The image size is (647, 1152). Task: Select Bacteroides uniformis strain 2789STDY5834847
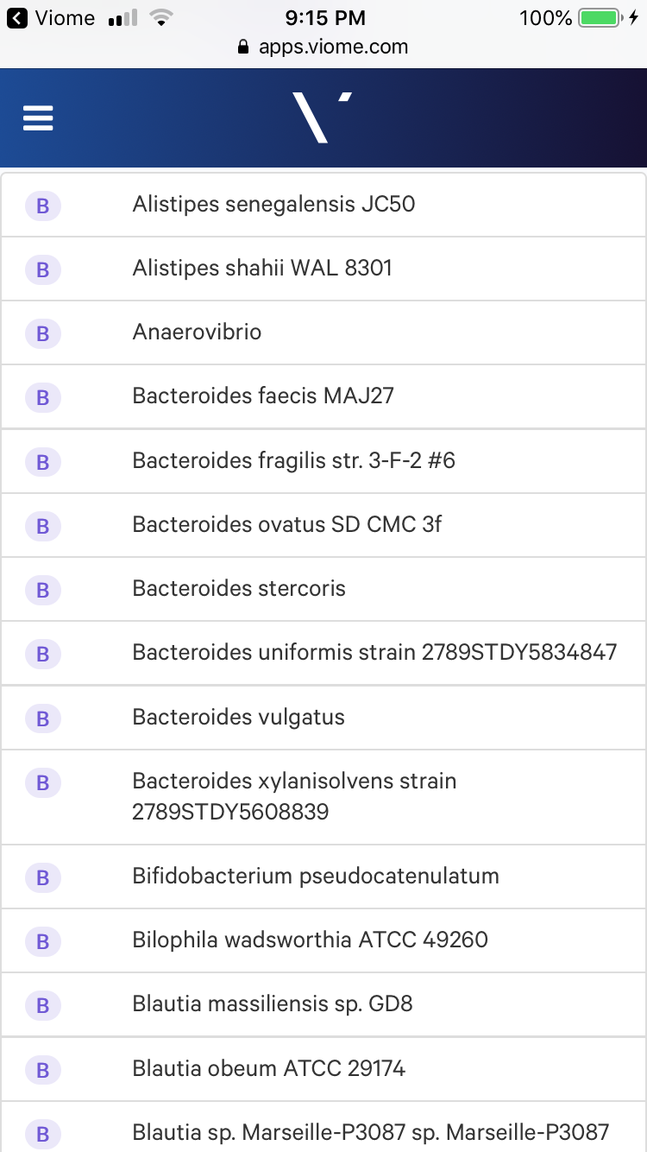click(374, 653)
